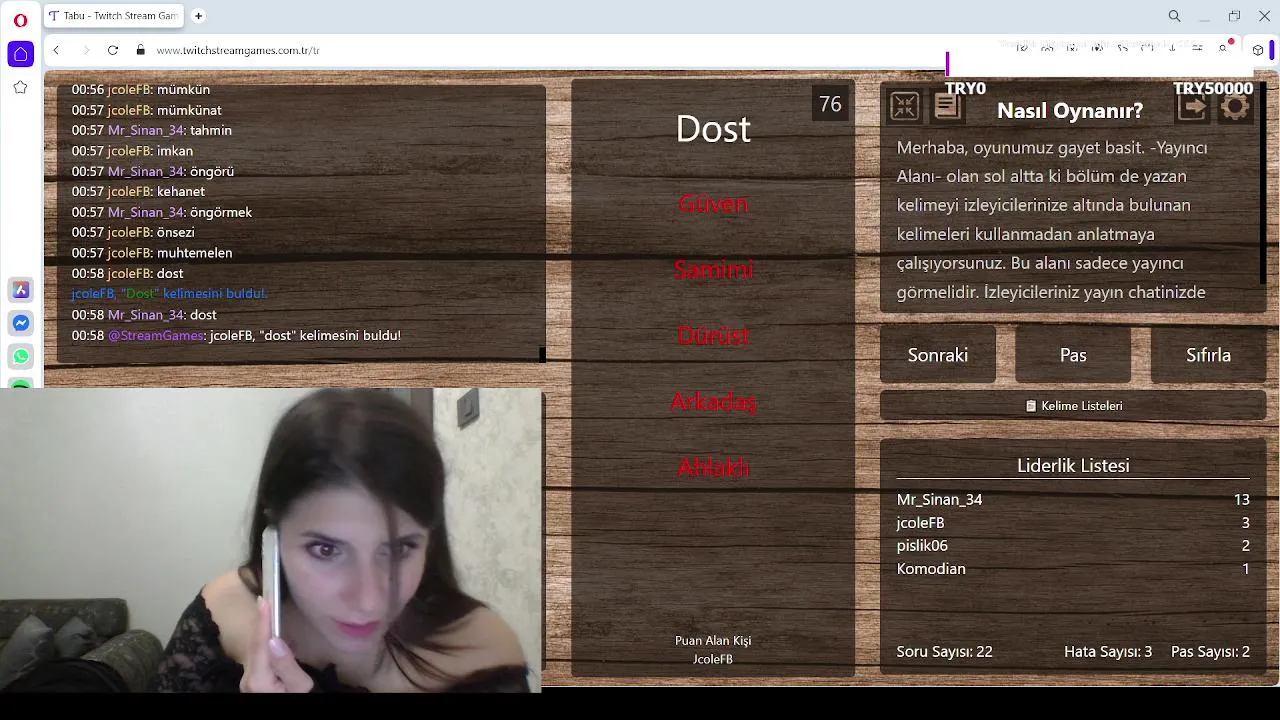Click the Nasıl Oynanır? heading
This screenshot has height=720, width=1280.
coord(1070,111)
